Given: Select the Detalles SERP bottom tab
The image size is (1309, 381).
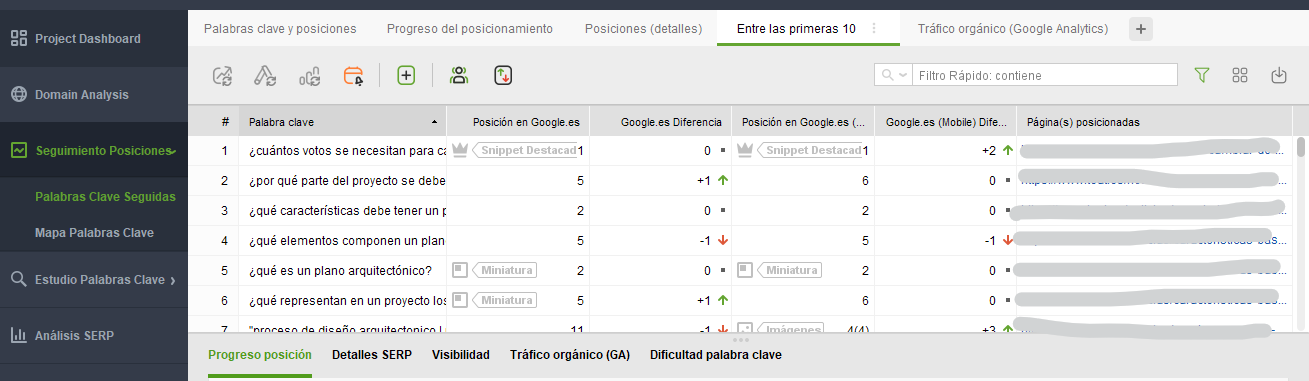Looking at the screenshot, I should (x=372, y=355).
